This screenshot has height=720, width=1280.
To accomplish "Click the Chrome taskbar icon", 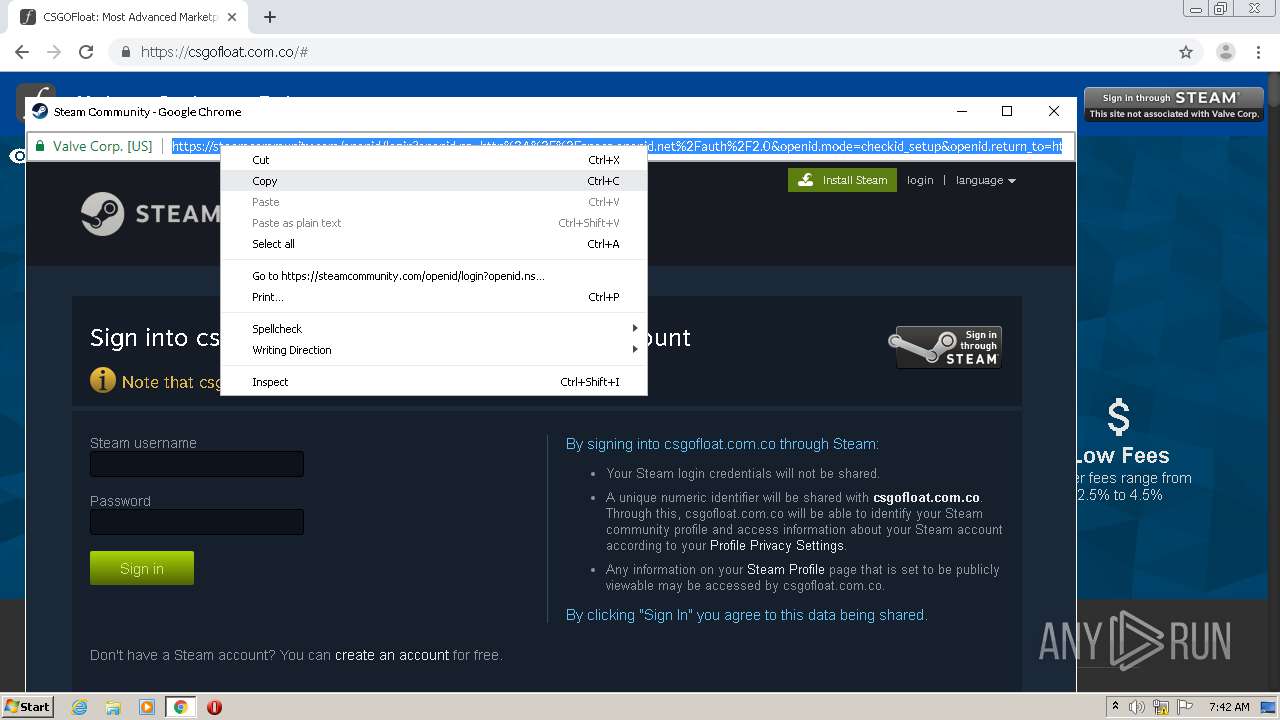I will pyautogui.click(x=180, y=707).
